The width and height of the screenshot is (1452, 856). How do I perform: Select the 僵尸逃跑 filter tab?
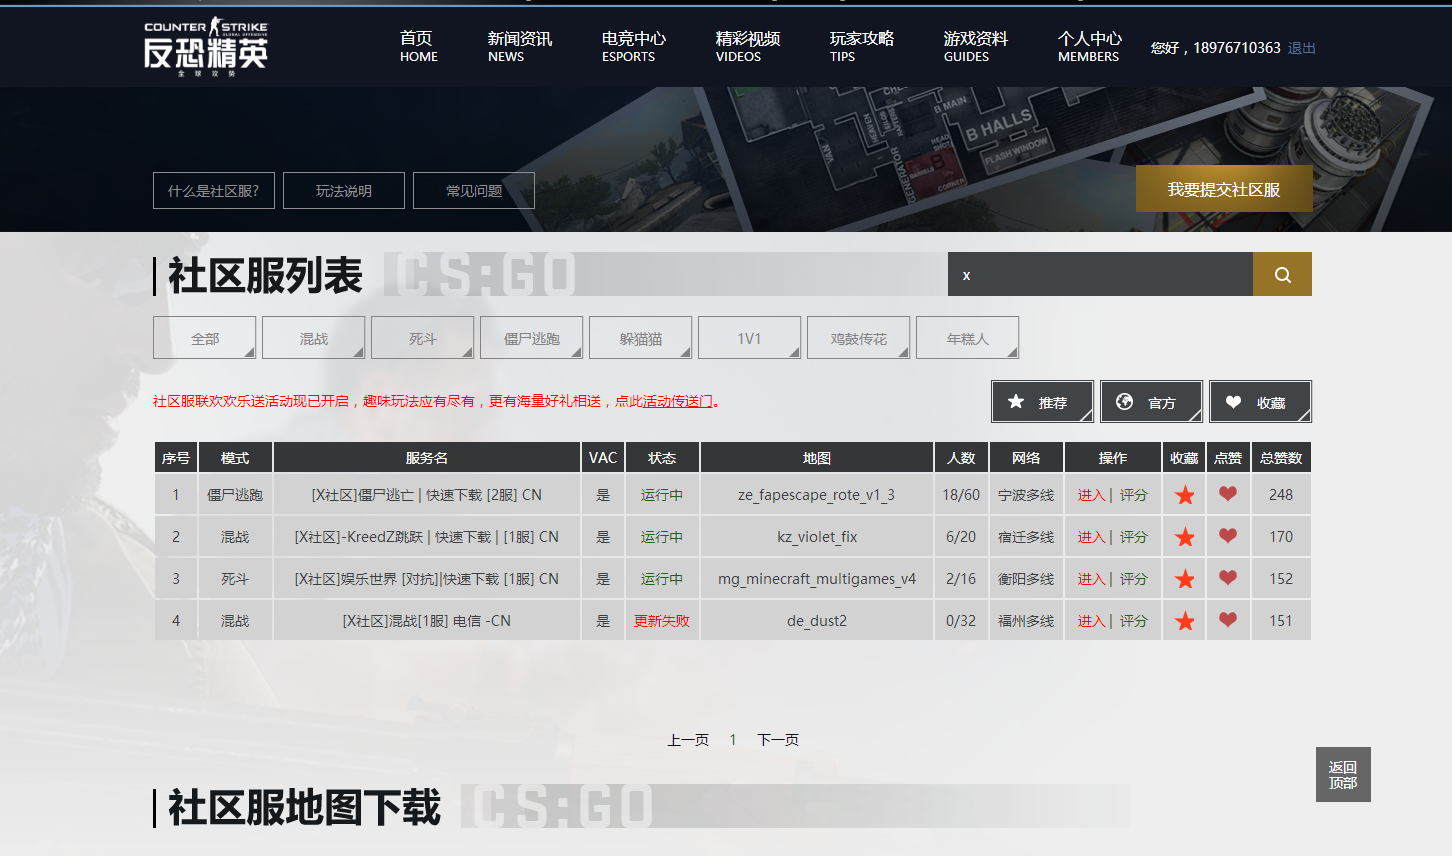531,337
